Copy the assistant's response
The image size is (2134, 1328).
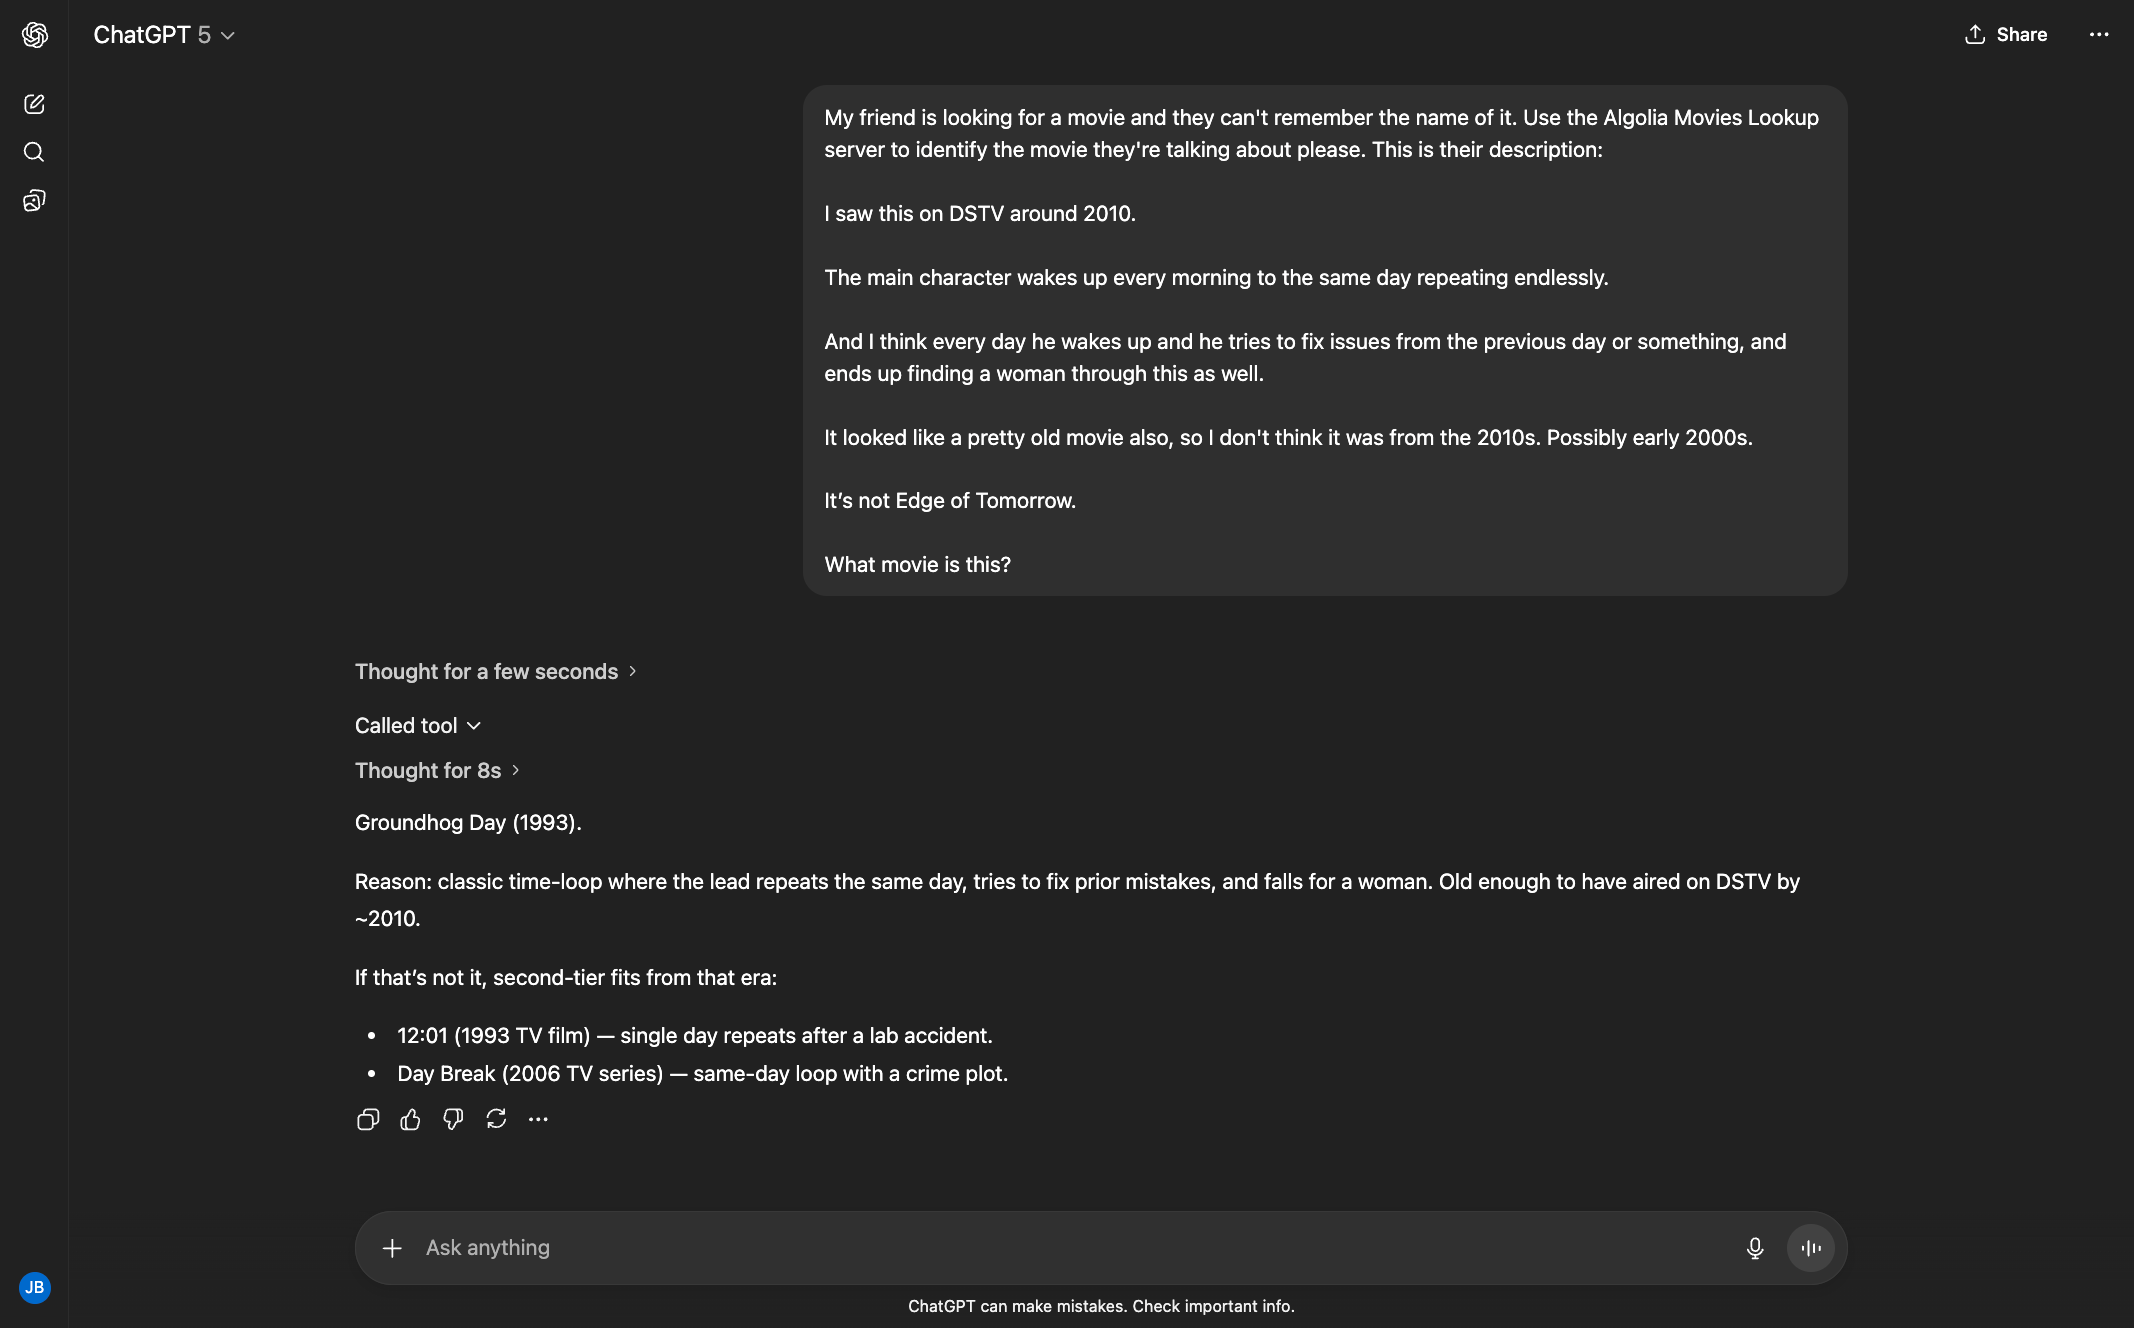[367, 1119]
